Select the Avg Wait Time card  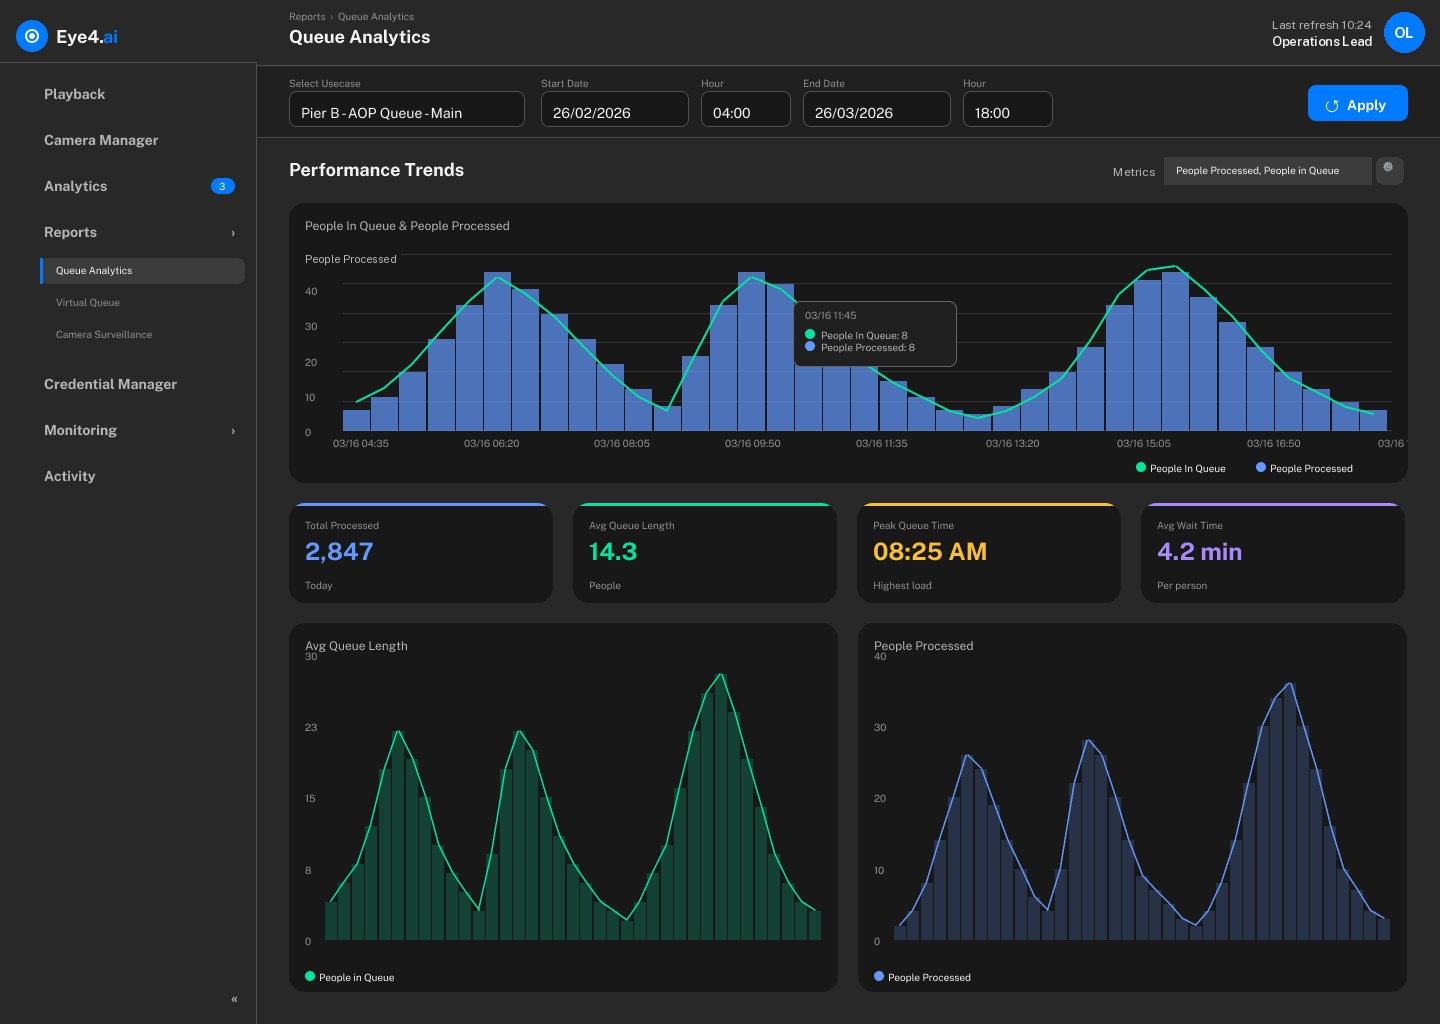tap(1273, 553)
